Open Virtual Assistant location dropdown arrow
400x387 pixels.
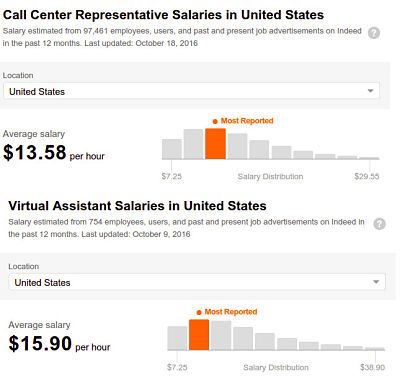(x=376, y=282)
